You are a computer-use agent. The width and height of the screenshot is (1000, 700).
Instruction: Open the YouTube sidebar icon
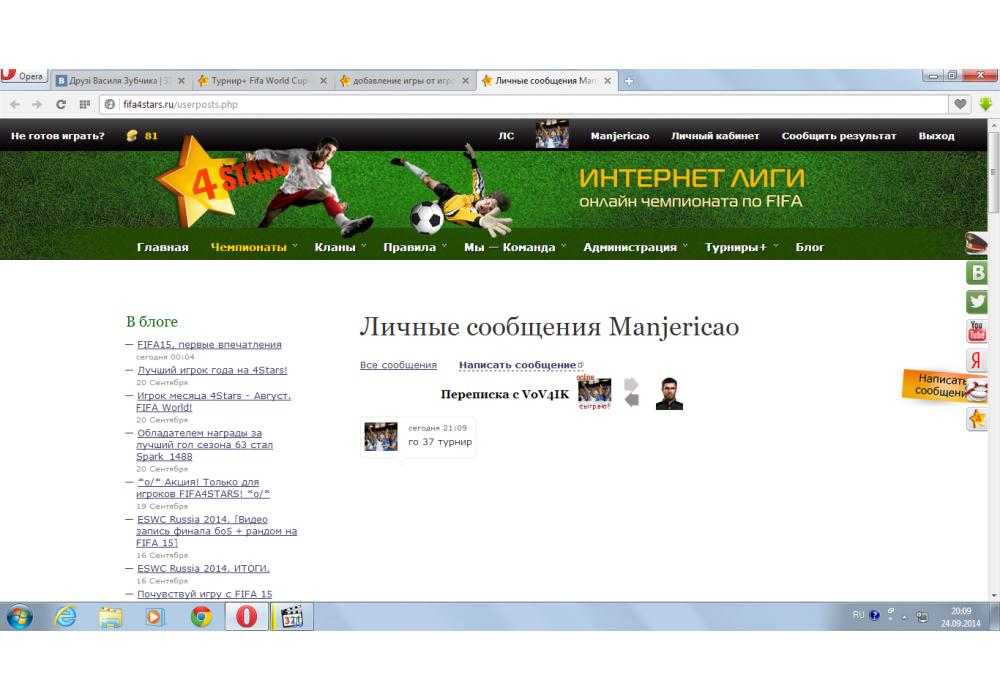point(977,331)
